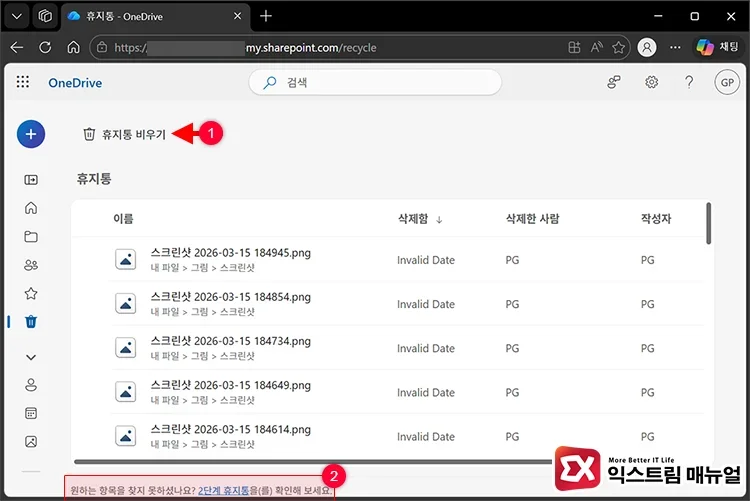The image size is (750, 501).
Task: Open the calendar icon in sidebar
Action: point(31,413)
